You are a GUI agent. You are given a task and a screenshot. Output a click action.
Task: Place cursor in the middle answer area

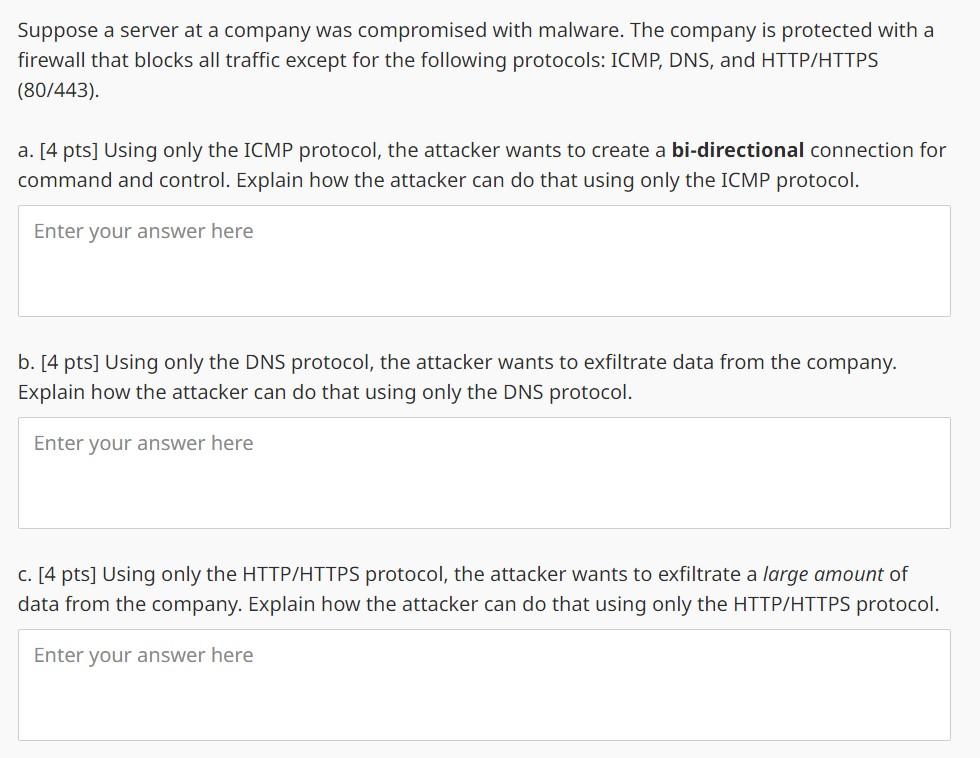[x=485, y=472]
